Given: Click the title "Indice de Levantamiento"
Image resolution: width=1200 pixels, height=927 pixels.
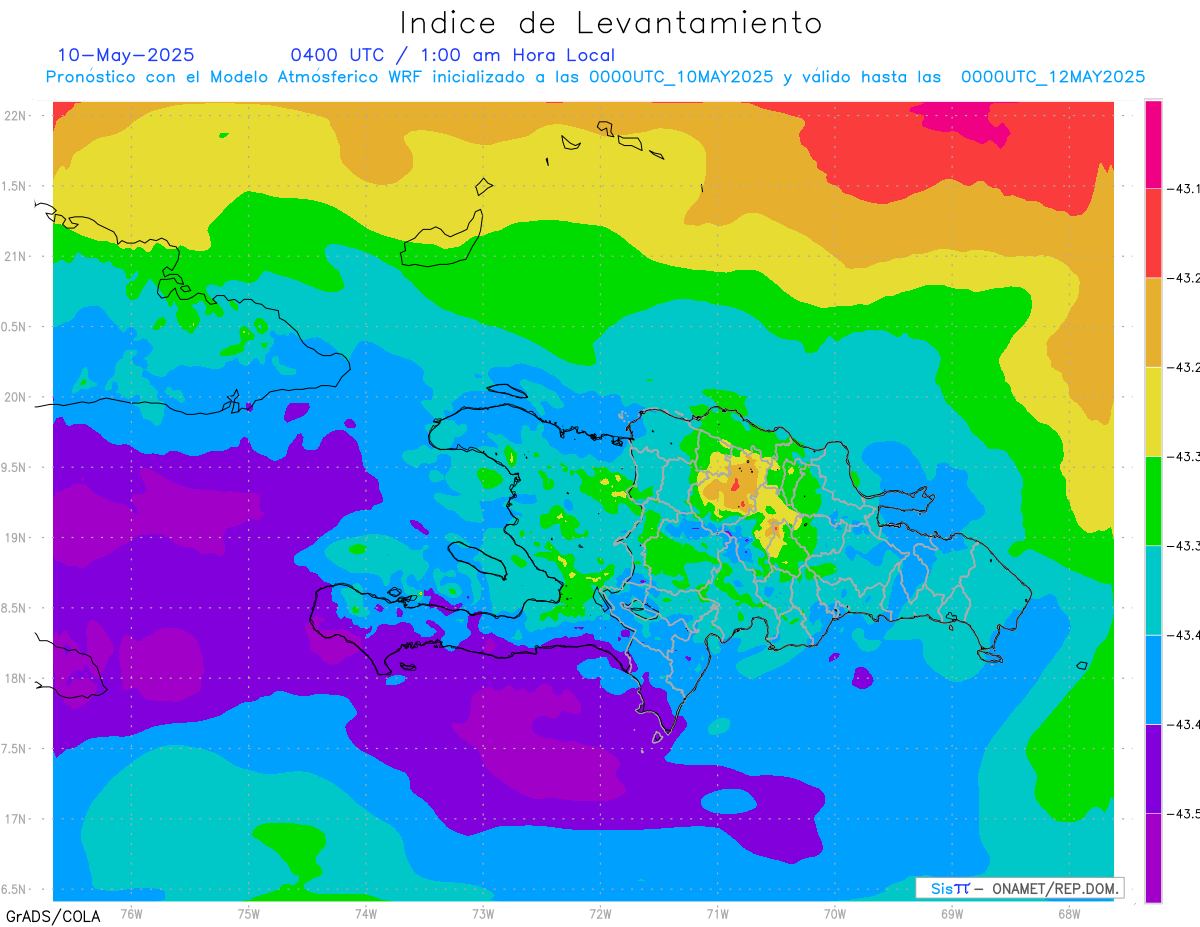Looking at the screenshot, I should 611,22.
